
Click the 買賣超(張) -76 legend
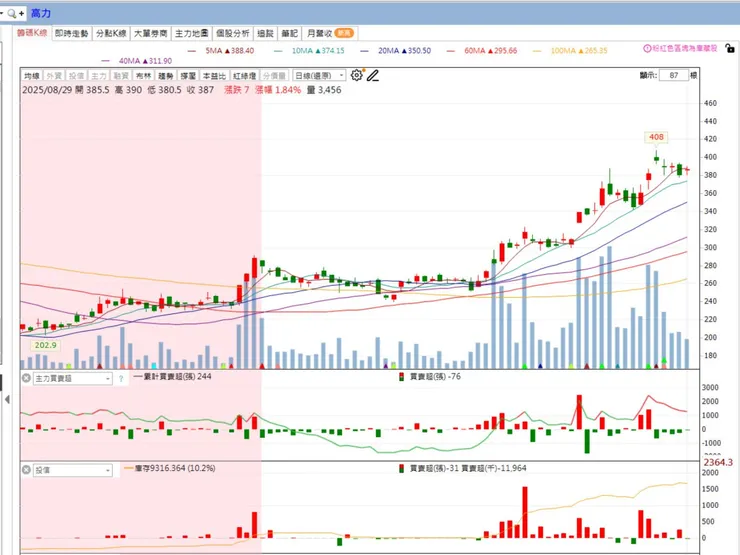pyautogui.click(x=429, y=377)
